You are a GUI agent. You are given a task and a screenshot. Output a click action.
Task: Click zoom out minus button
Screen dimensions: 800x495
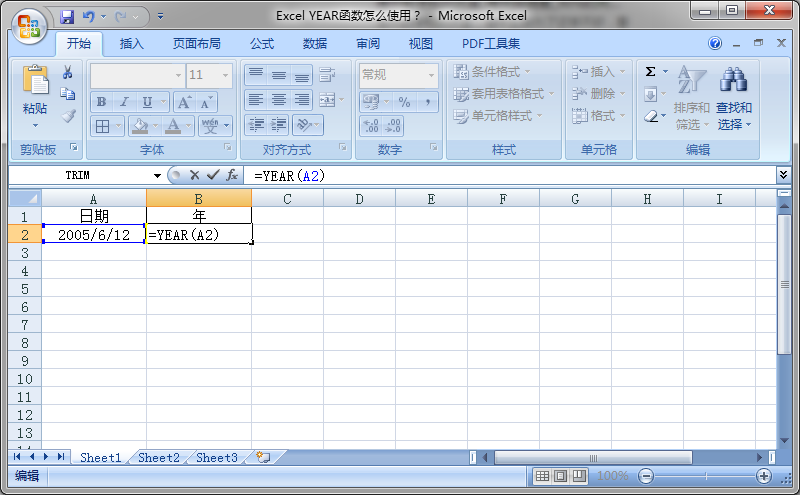[645, 476]
